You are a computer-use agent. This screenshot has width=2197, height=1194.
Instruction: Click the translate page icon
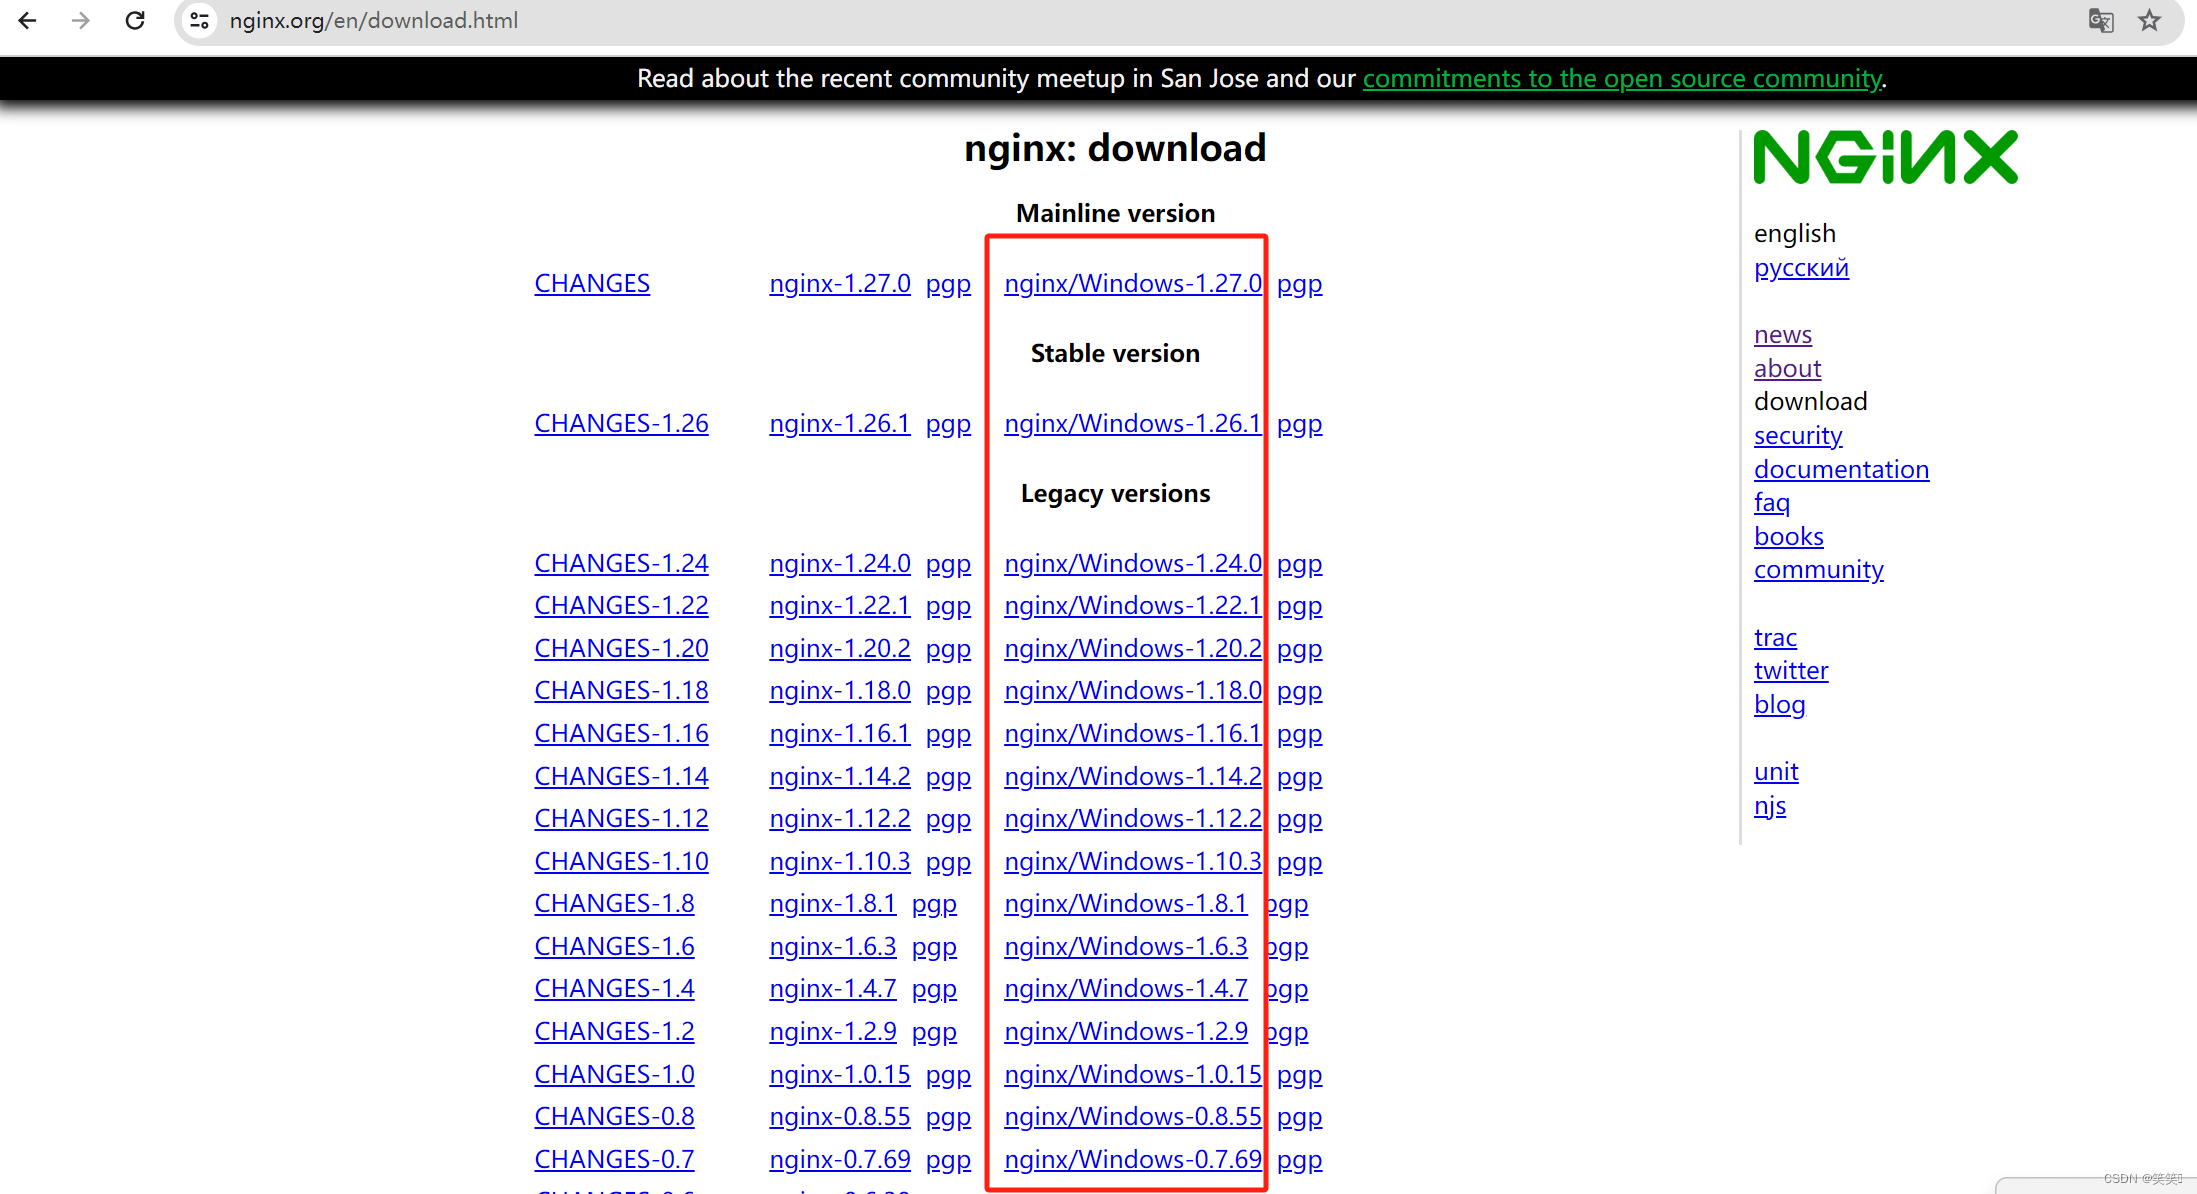click(2101, 20)
